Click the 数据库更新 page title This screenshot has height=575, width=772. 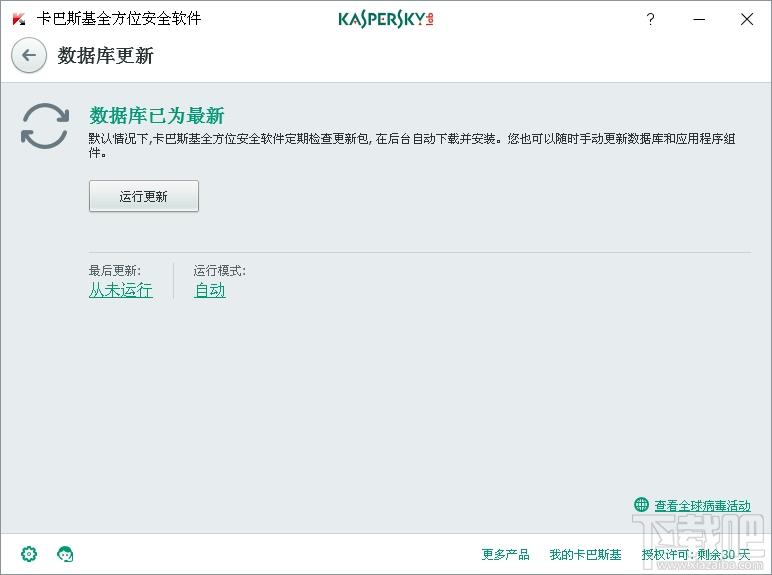click(x=105, y=55)
